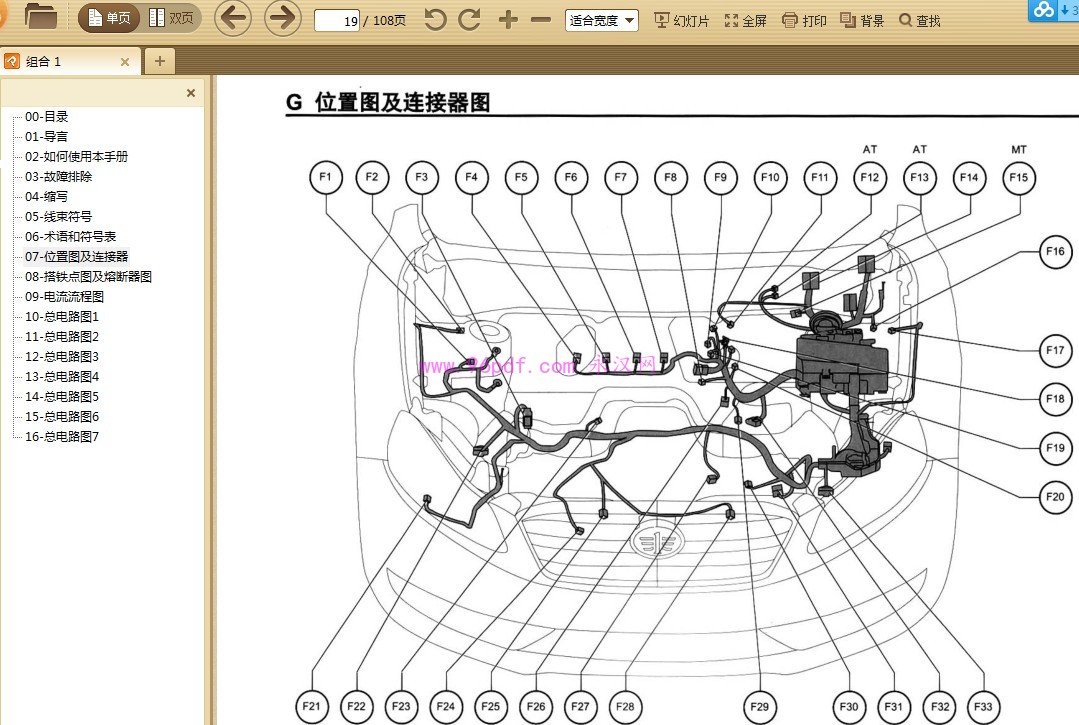Click connector label F20 in diagram
This screenshot has width=1079, height=725.
1055,497
